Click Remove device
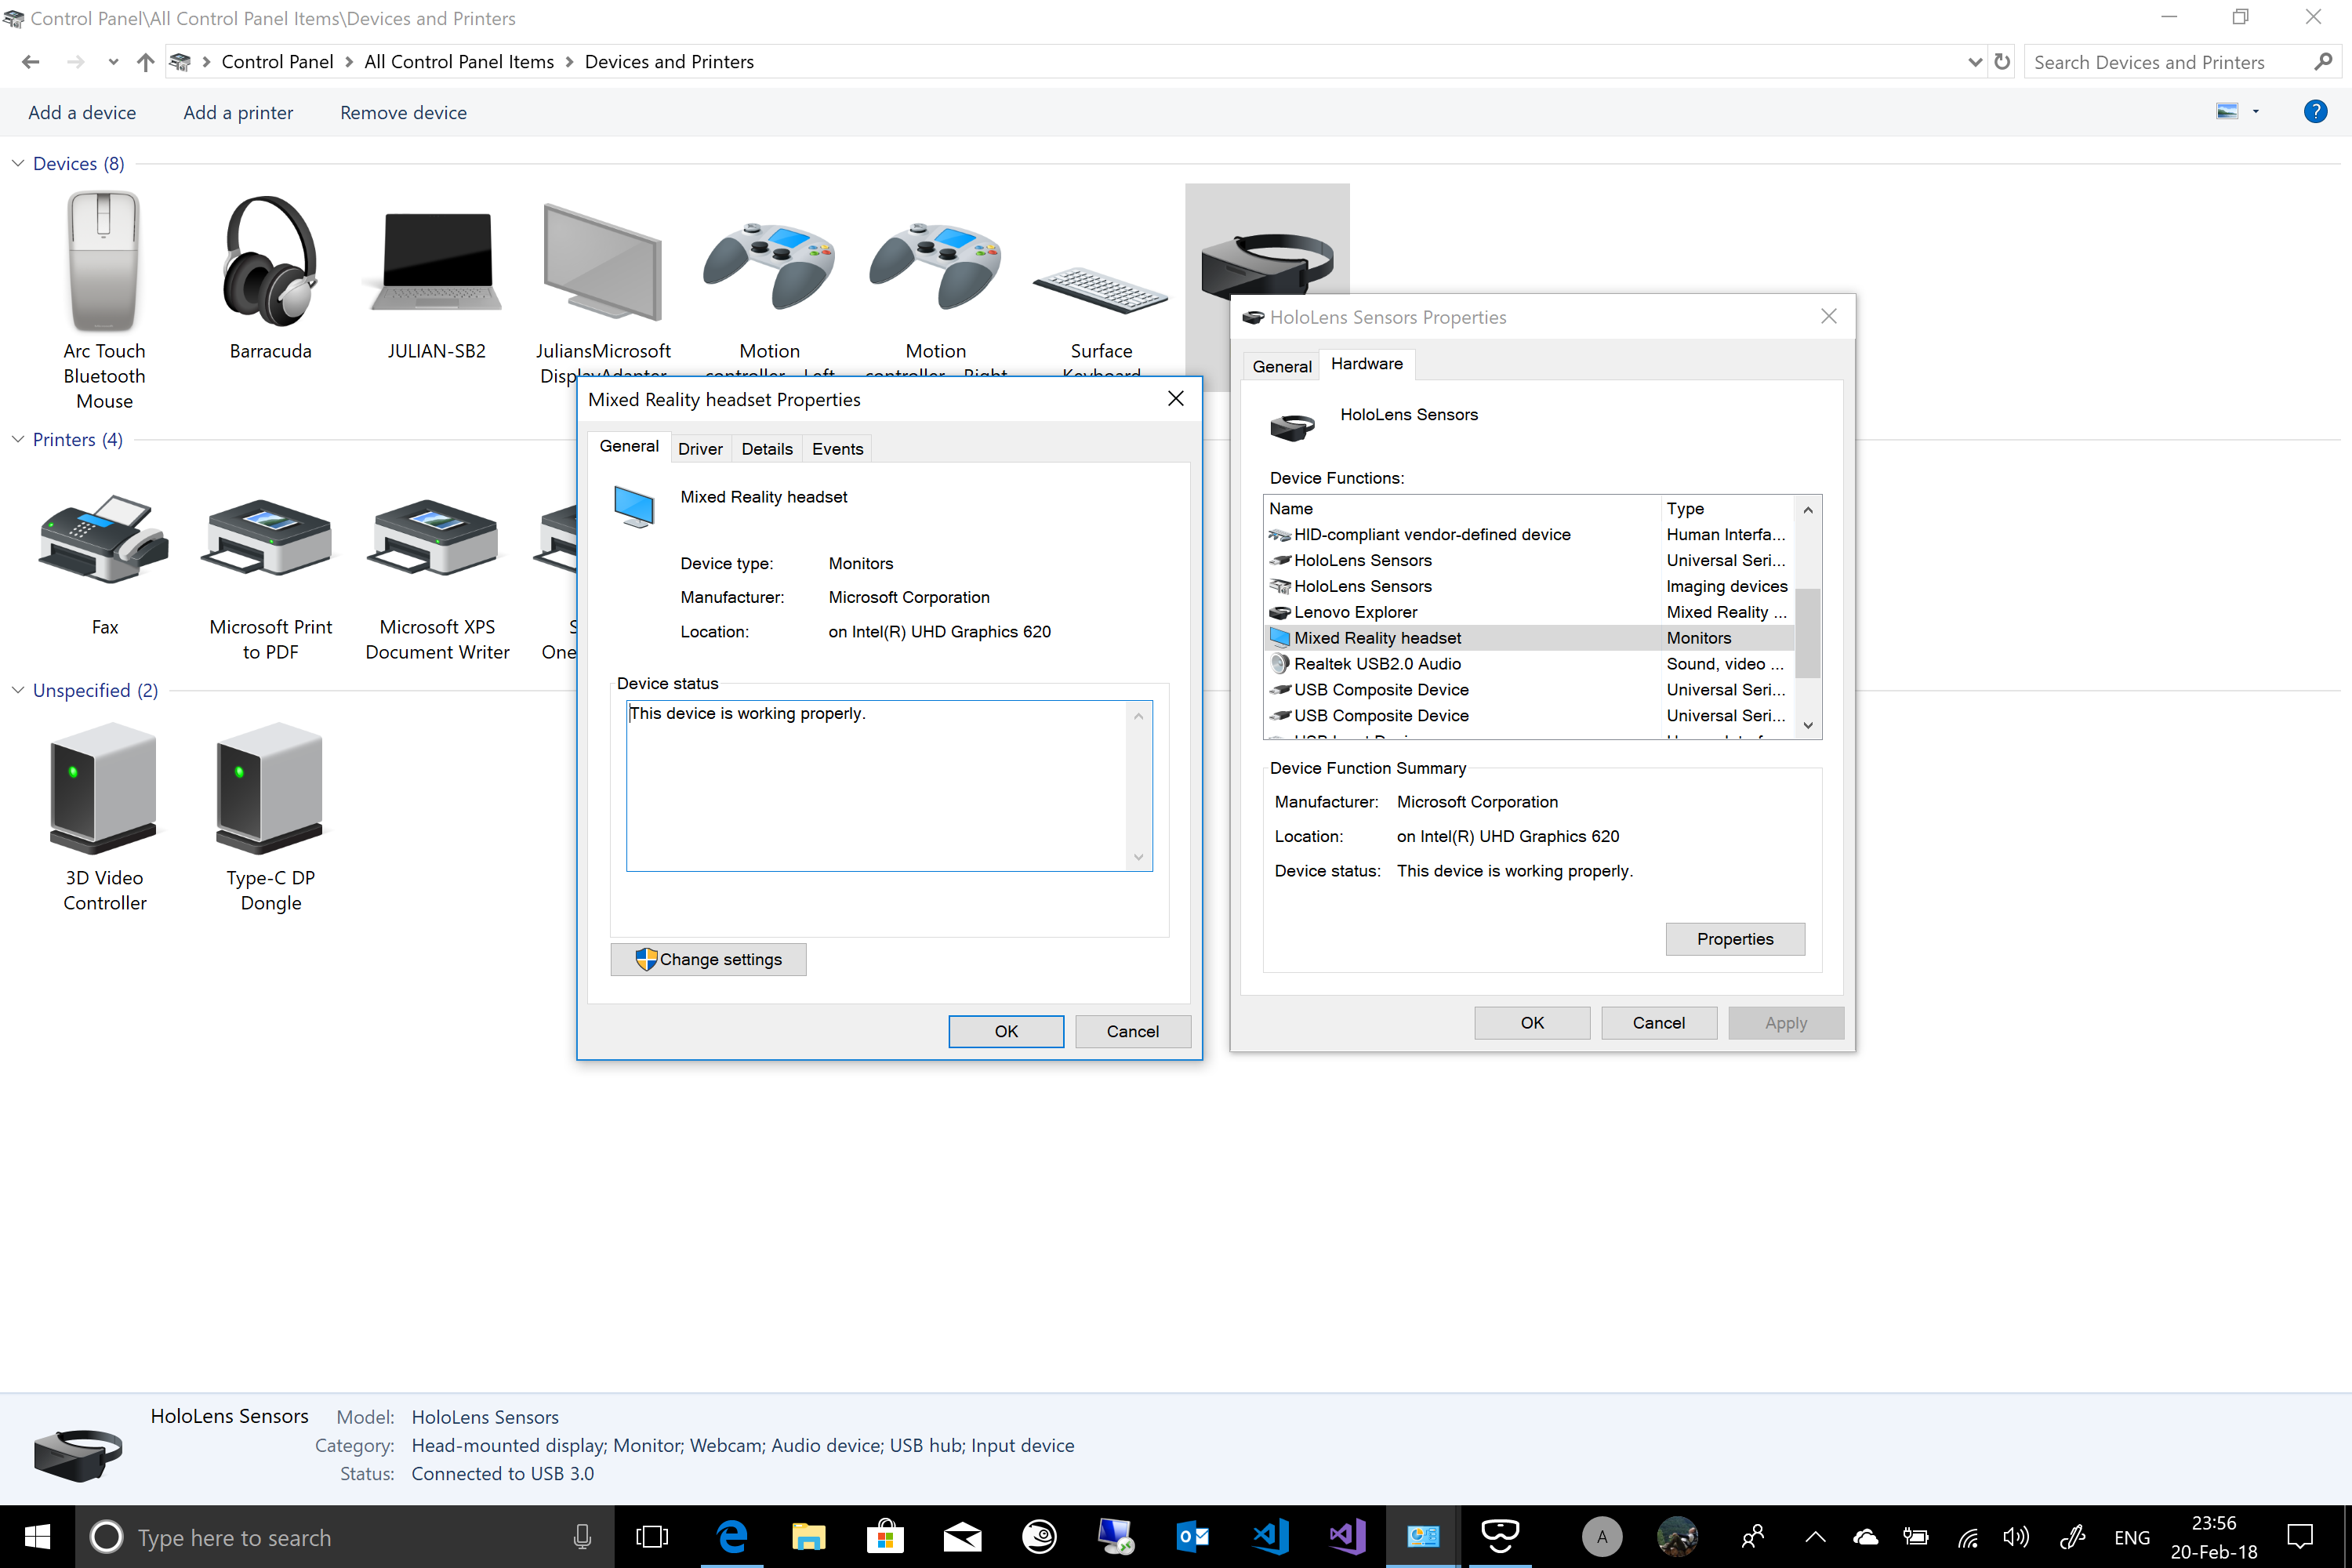Screen dimensions: 2352x1568 coord(403,112)
